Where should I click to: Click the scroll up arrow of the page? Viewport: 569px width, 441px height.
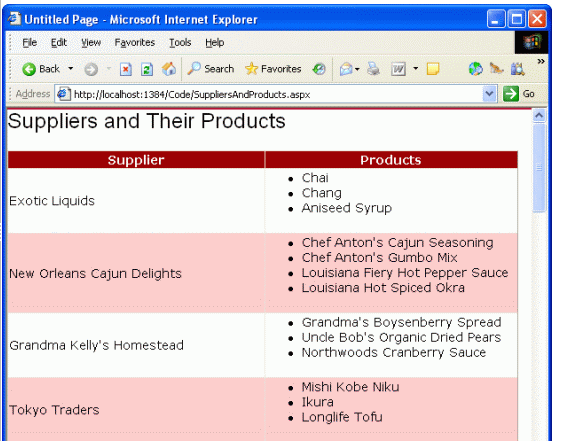(x=539, y=116)
